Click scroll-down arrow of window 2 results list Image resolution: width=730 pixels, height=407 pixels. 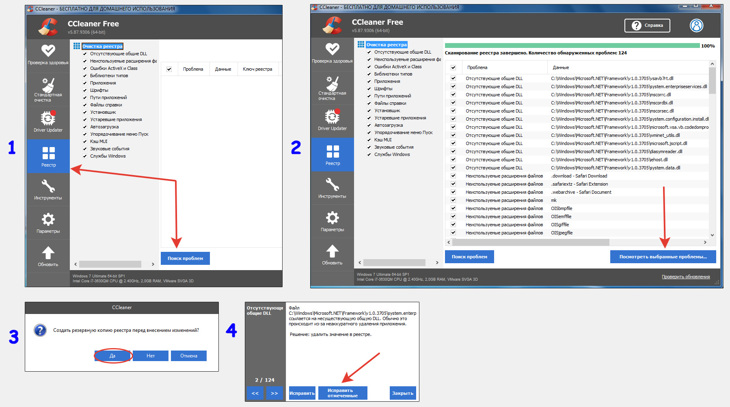pos(712,235)
